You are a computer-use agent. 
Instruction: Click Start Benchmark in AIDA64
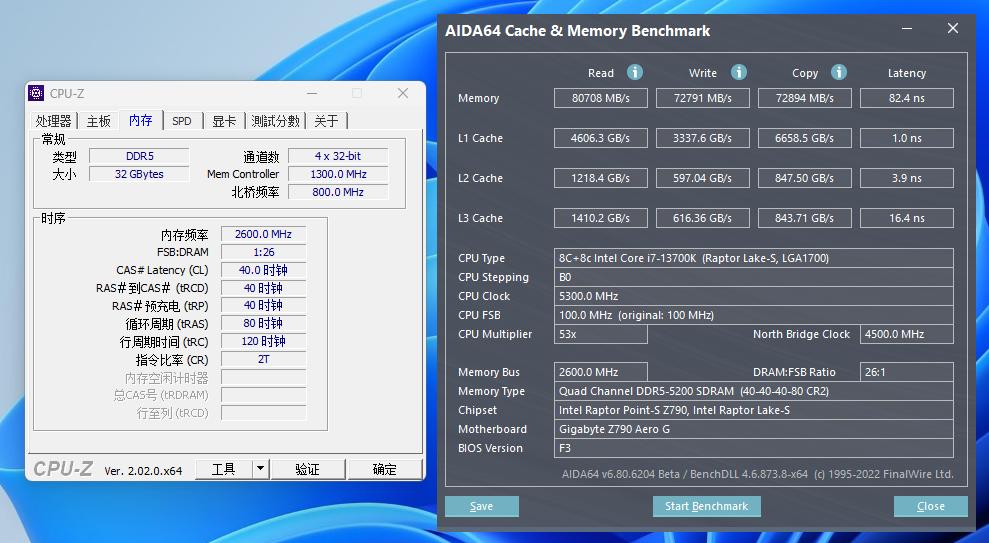[x=706, y=506]
